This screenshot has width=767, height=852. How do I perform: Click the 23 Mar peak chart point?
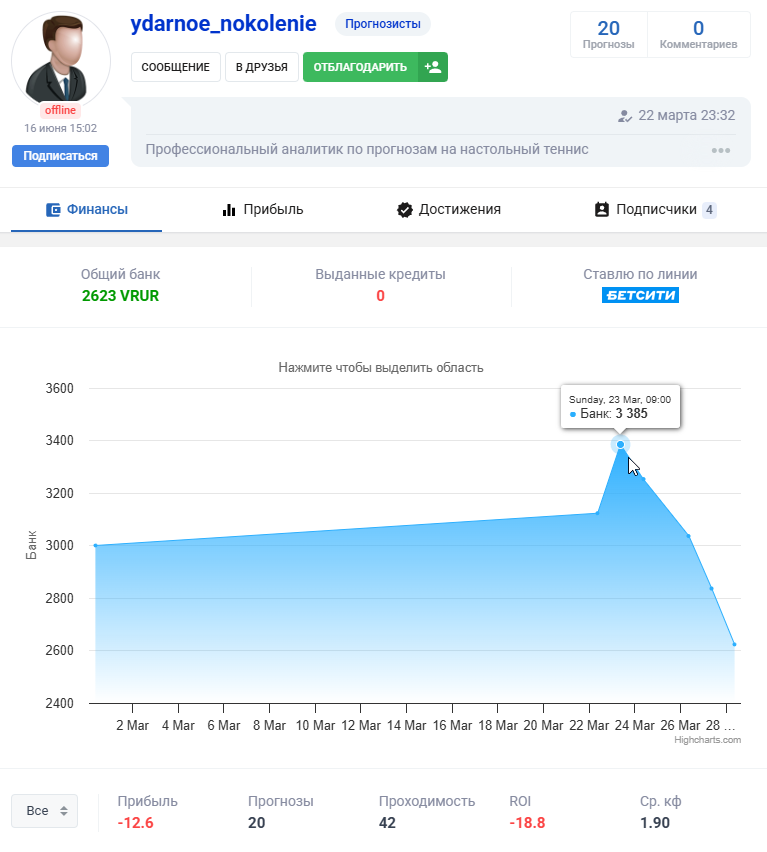coord(621,445)
